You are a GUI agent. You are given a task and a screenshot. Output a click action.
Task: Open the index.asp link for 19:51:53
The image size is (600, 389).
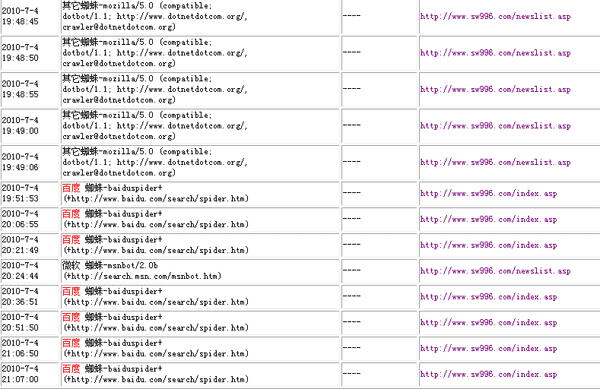[489, 194]
